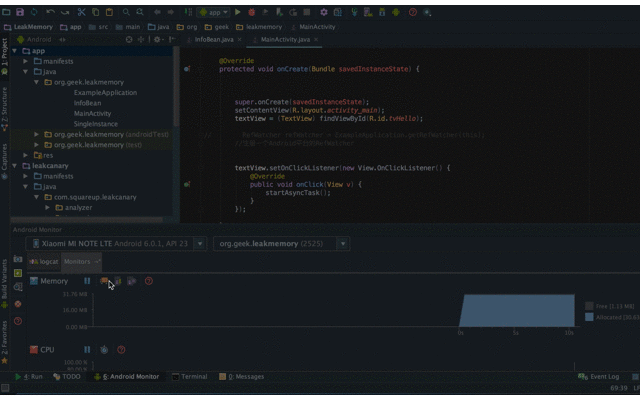Expand manifests folder under app
The image size is (640, 400).
tap(26, 61)
